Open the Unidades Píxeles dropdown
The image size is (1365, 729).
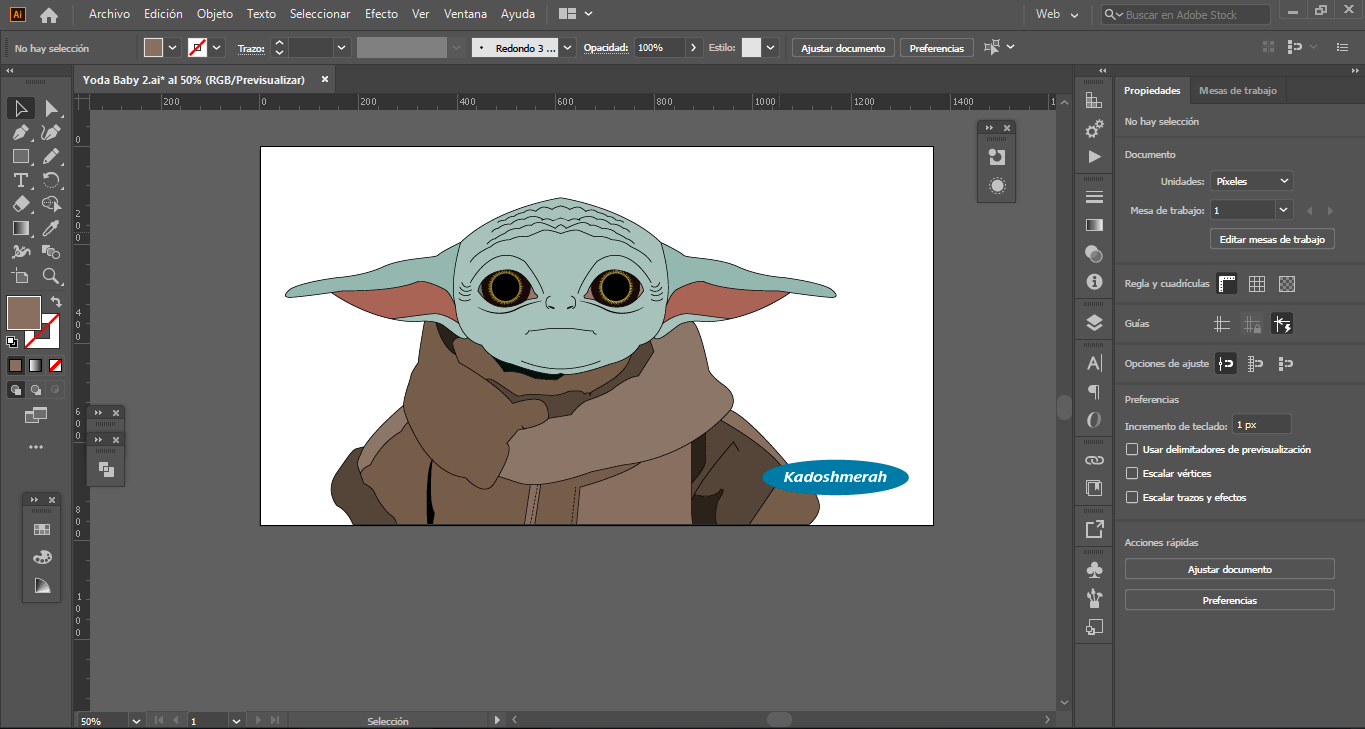point(1251,181)
